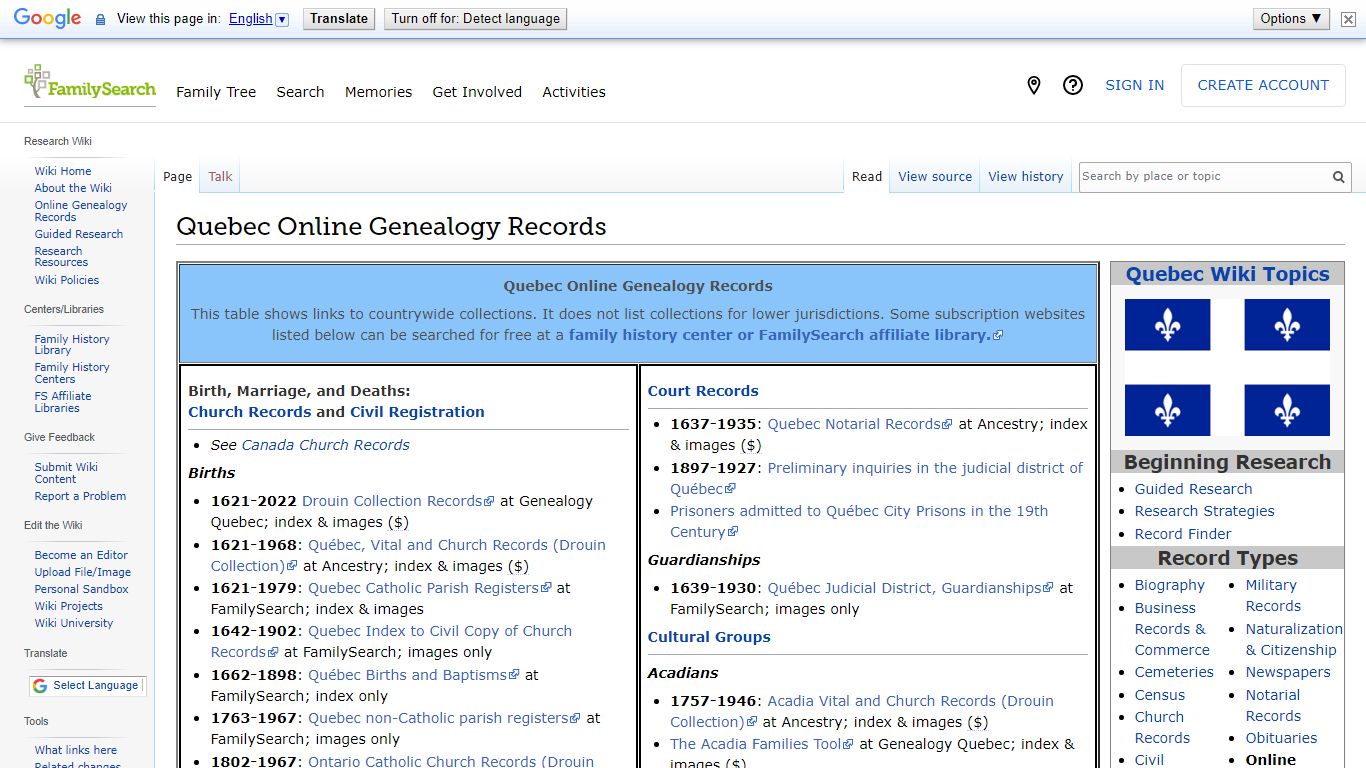Open Quebec non-Catholic parish registers link
This screenshot has width=1366, height=768.
click(444, 718)
